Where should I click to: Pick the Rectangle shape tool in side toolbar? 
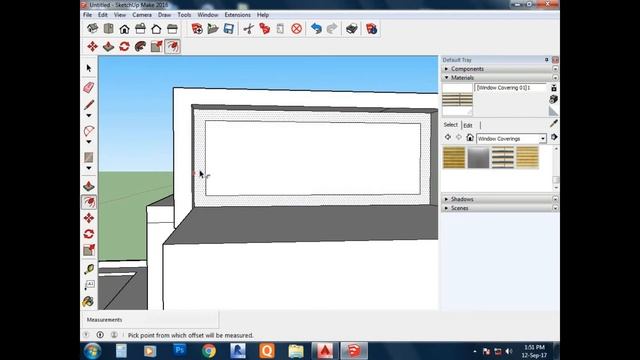(89, 157)
